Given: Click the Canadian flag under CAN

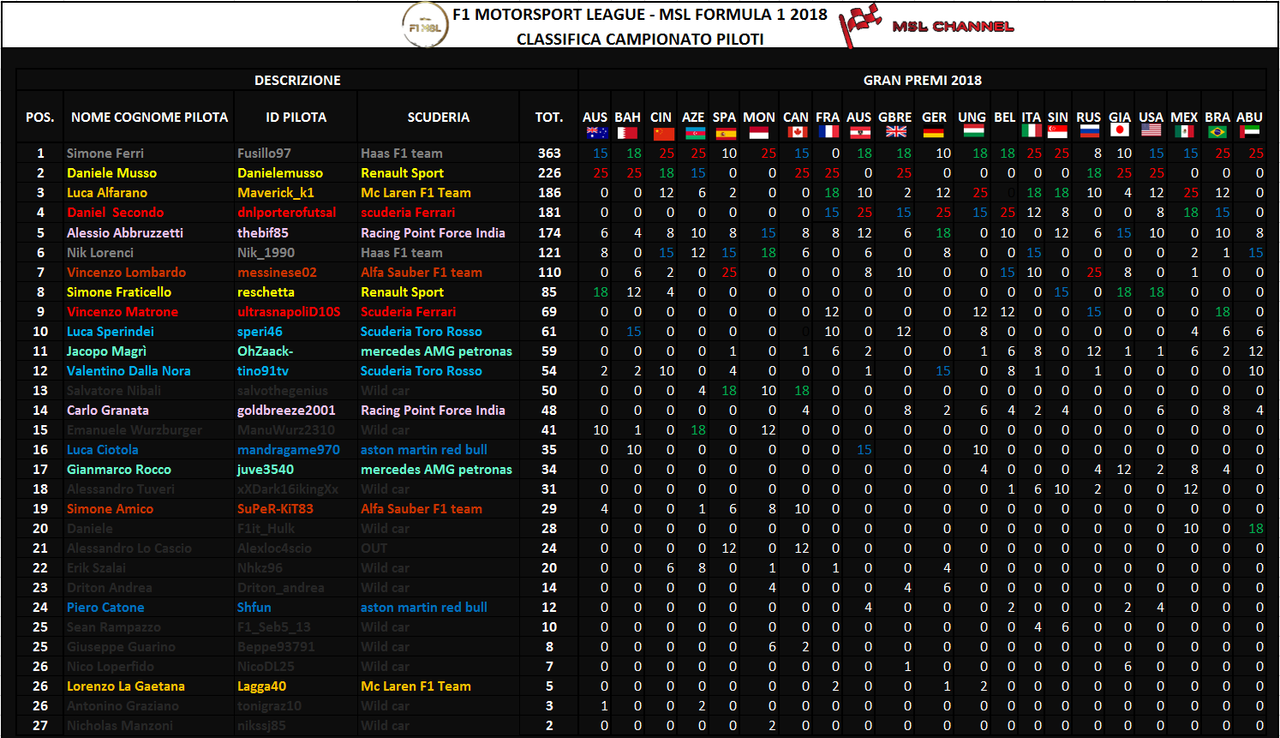Looking at the screenshot, I should [x=796, y=132].
